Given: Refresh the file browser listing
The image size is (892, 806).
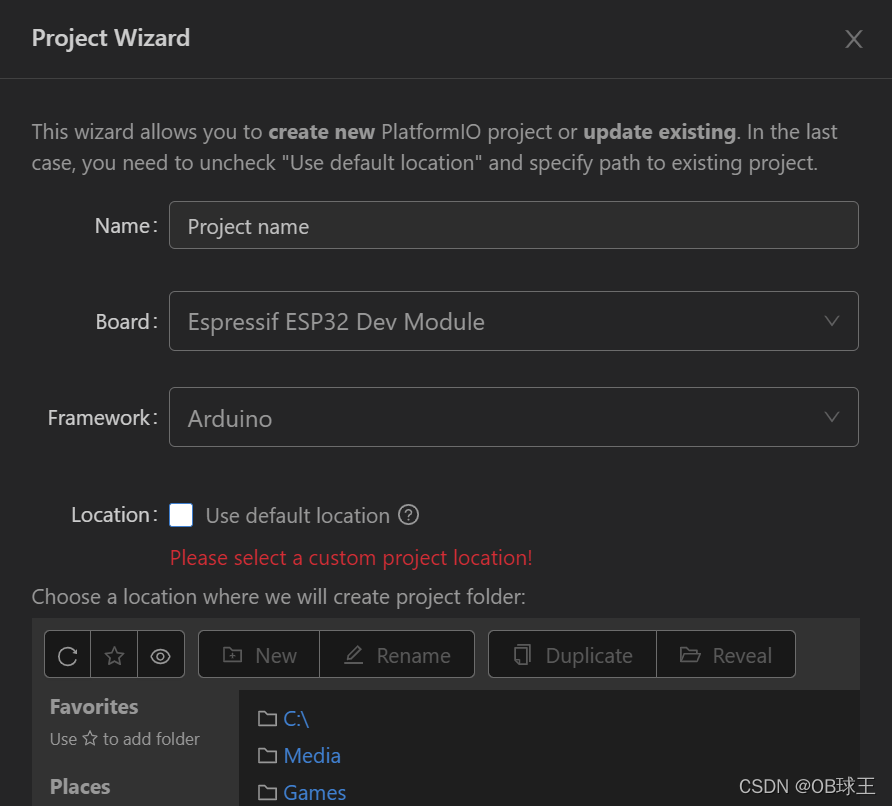Looking at the screenshot, I should pyautogui.click(x=66, y=654).
